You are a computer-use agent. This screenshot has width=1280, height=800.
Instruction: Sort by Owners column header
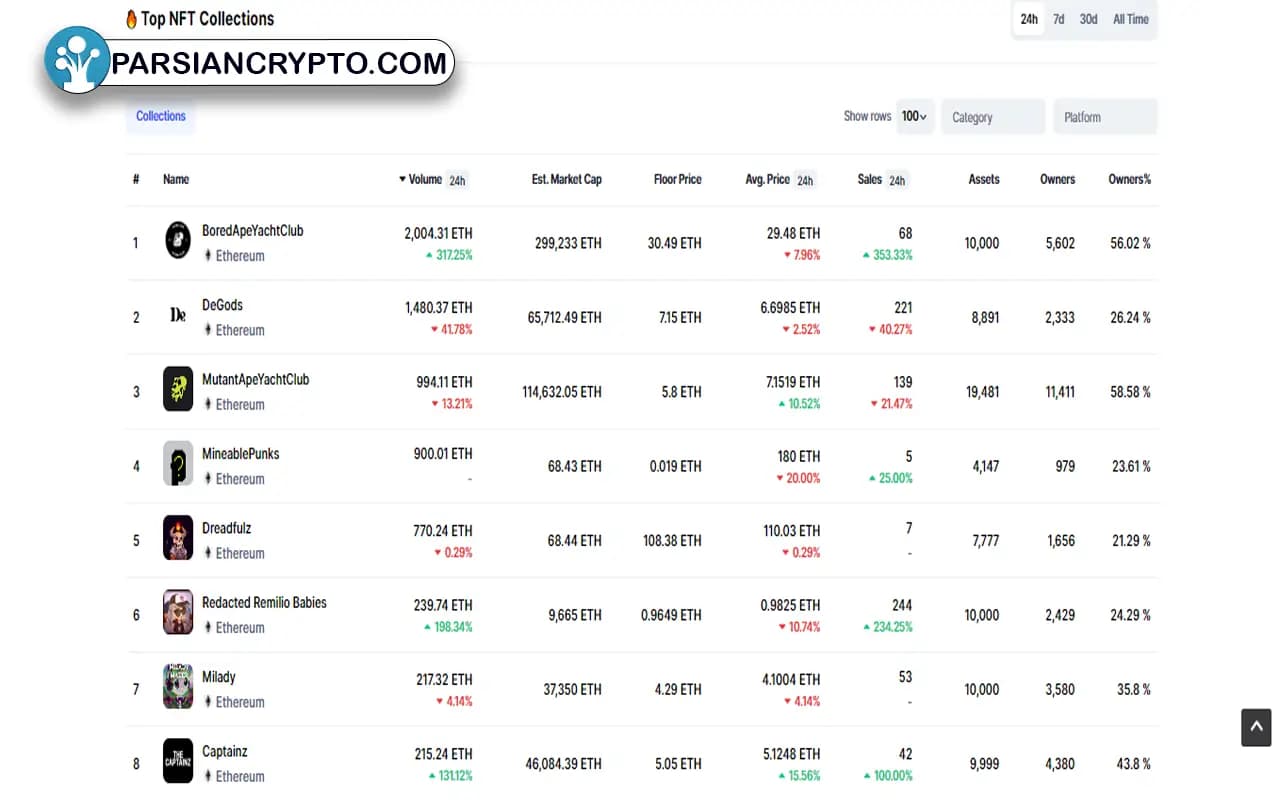(1058, 180)
